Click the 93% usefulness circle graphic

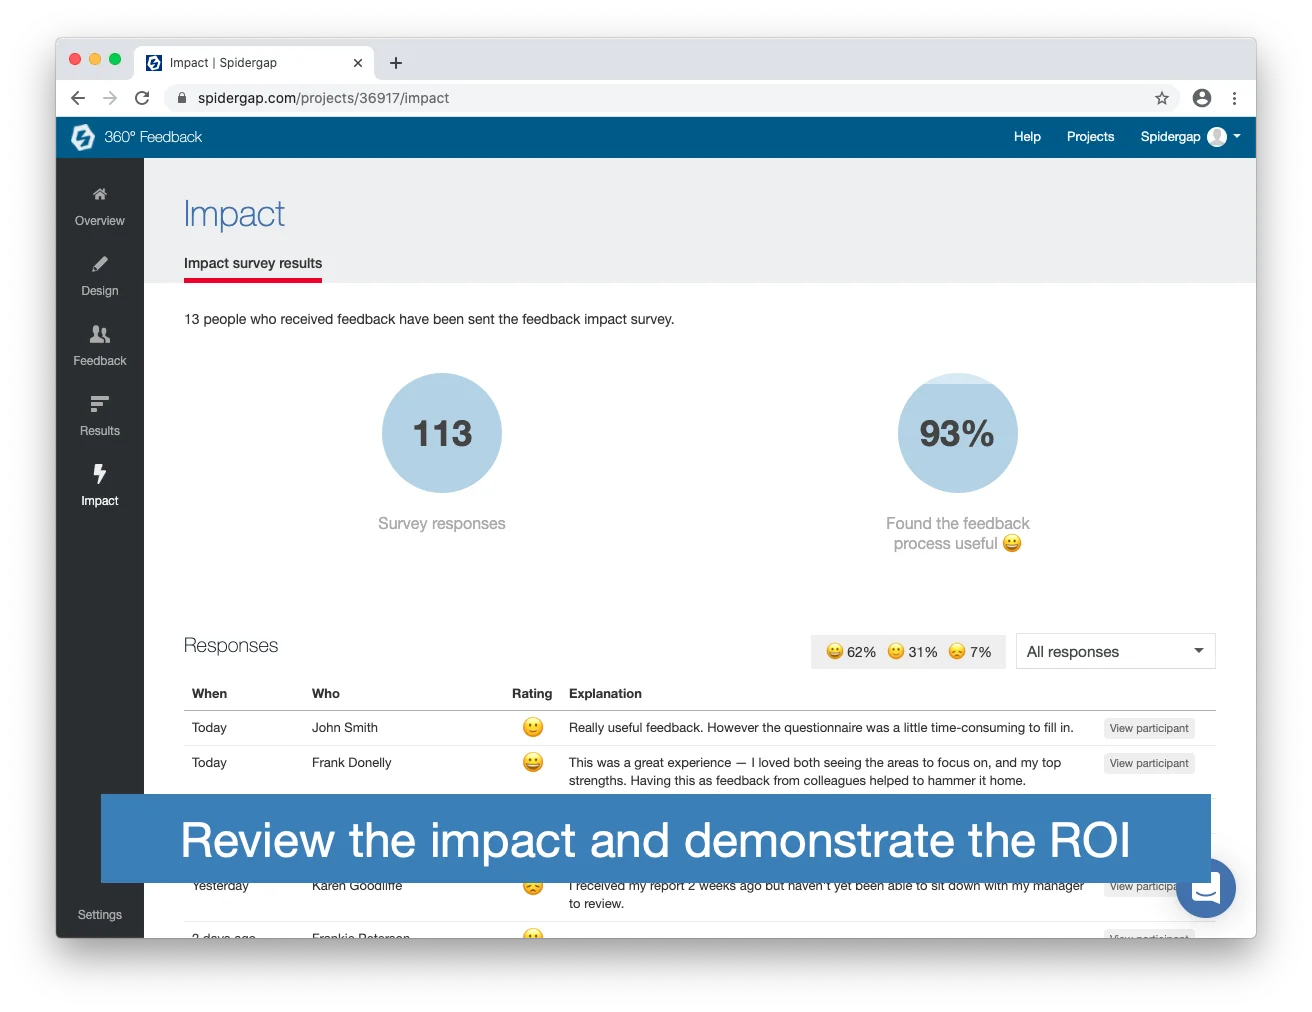point(956,433)
